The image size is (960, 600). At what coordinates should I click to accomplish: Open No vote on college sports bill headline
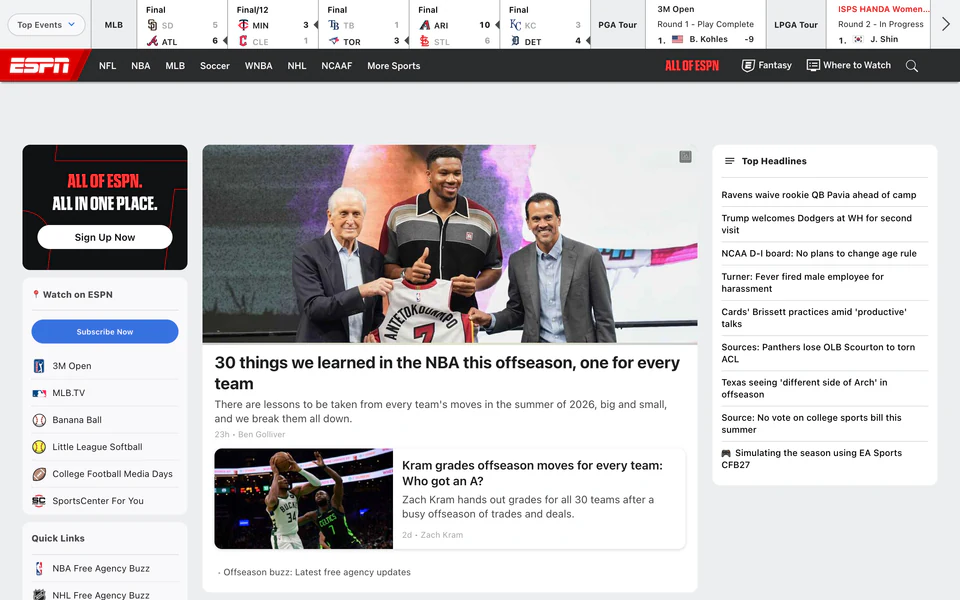(811, 424)
